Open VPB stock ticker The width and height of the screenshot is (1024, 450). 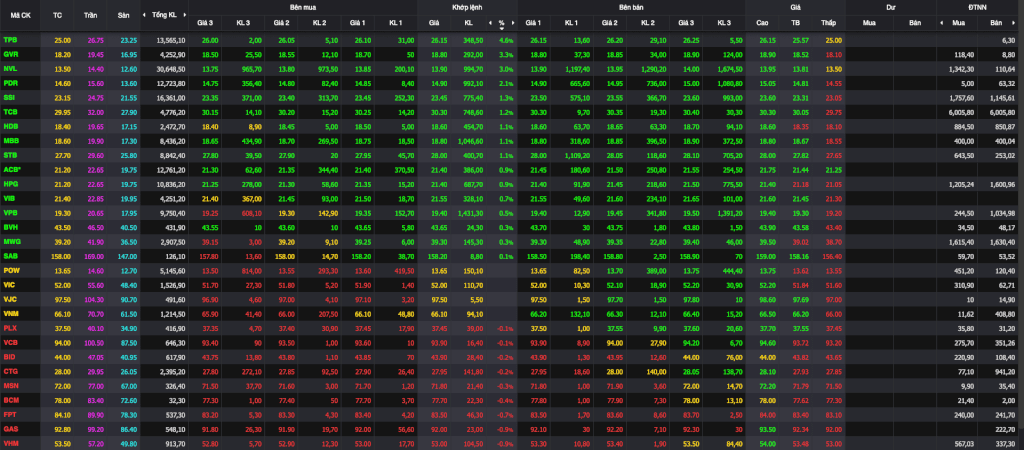tap(10, 212)
